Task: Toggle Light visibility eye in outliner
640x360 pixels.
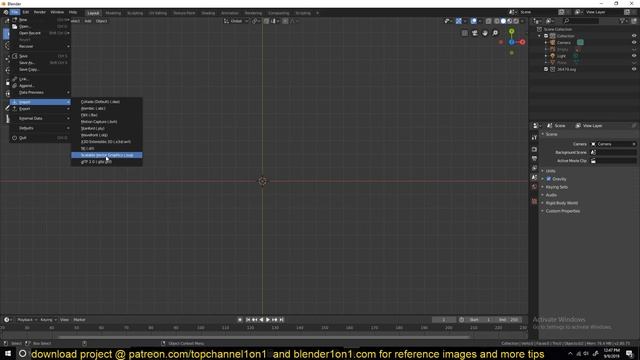Action: [634, 56]
